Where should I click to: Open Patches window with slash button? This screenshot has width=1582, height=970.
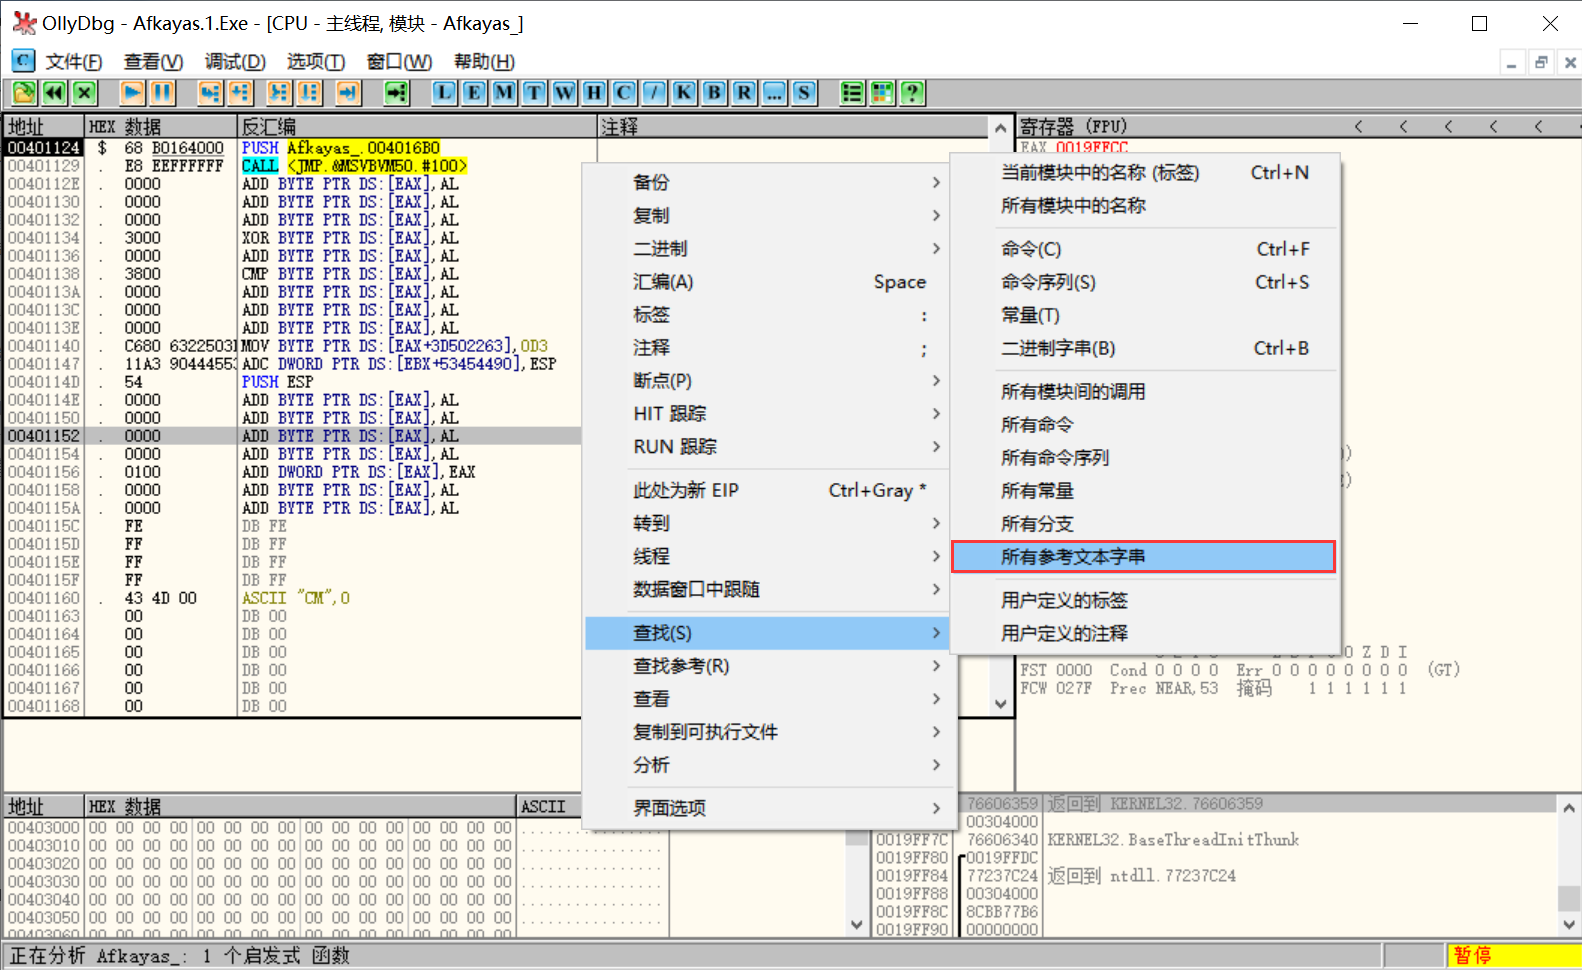coord(654,93)
